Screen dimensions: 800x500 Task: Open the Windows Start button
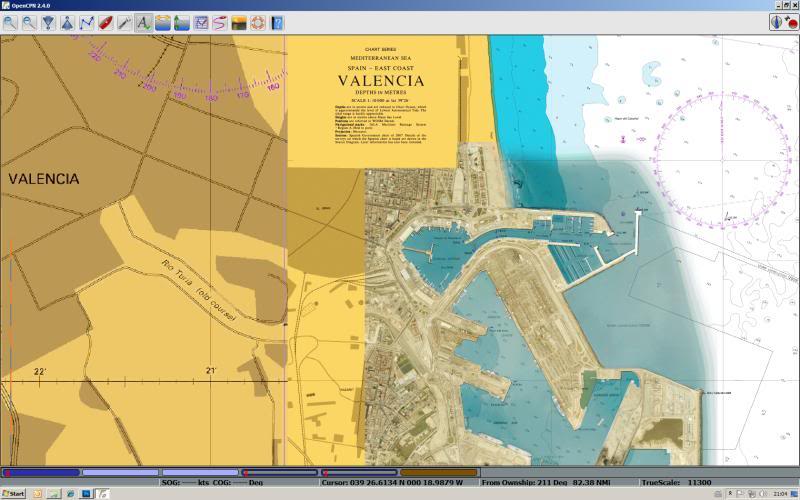coord(13,494)
